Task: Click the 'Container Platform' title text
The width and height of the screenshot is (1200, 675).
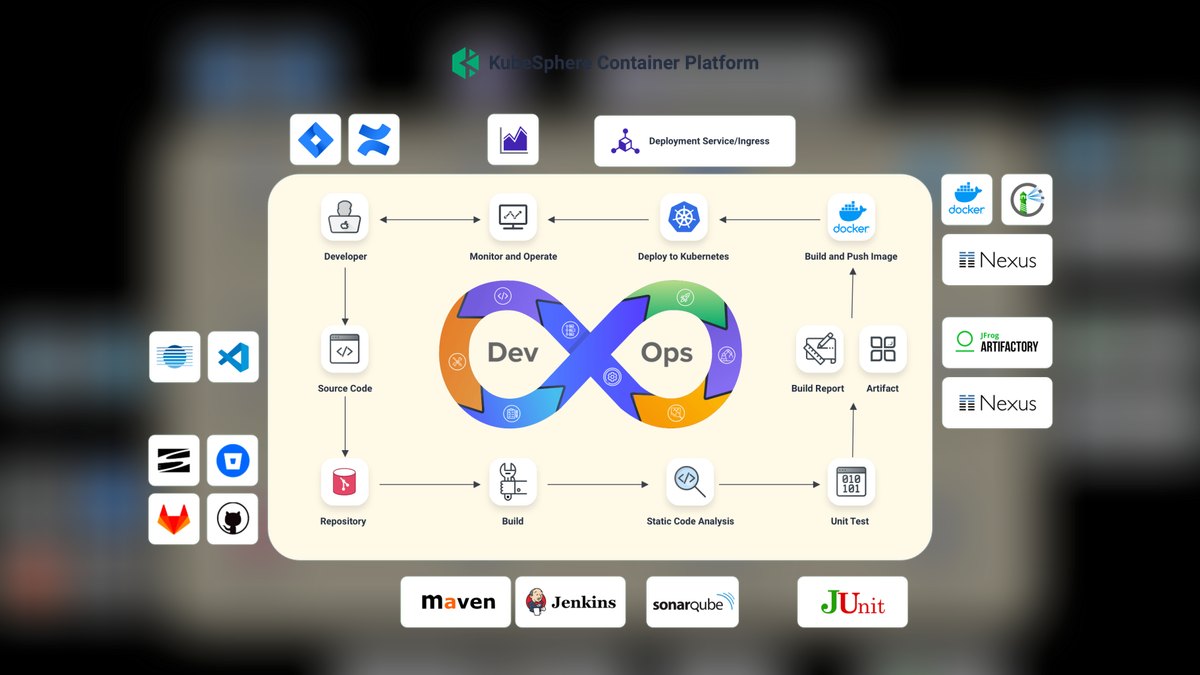Action: (x=678, y=63)
